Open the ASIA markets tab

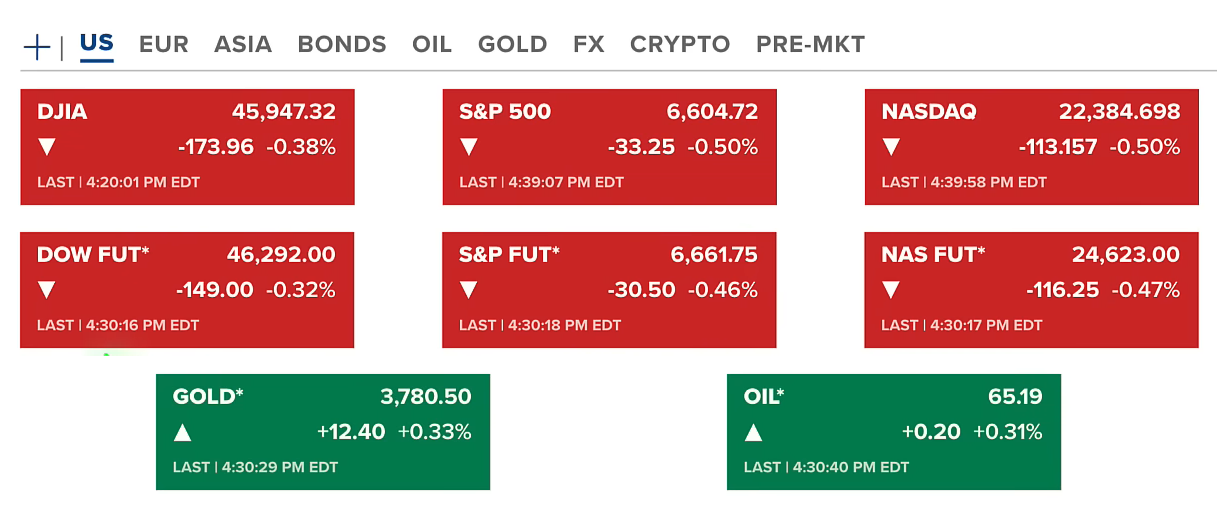pos(242,45)
